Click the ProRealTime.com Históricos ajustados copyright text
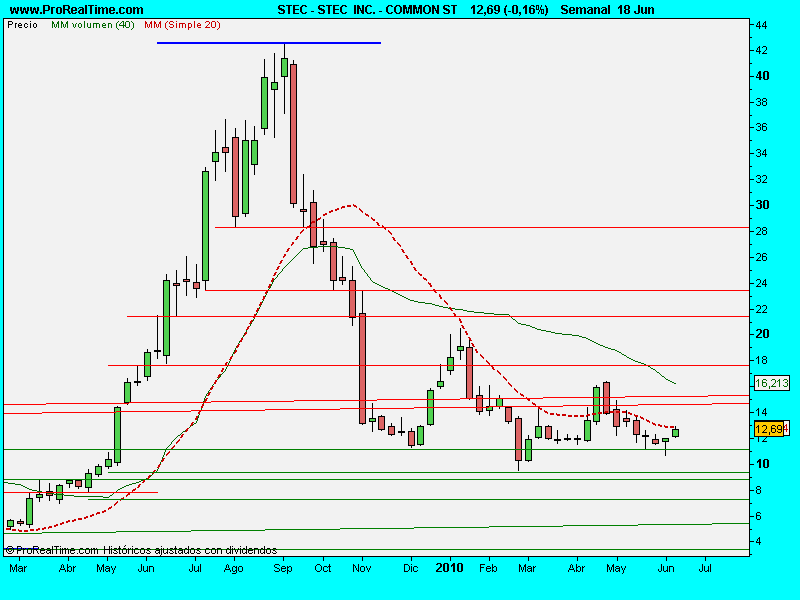Screen dimensions: 800x600 click(141, 551)
